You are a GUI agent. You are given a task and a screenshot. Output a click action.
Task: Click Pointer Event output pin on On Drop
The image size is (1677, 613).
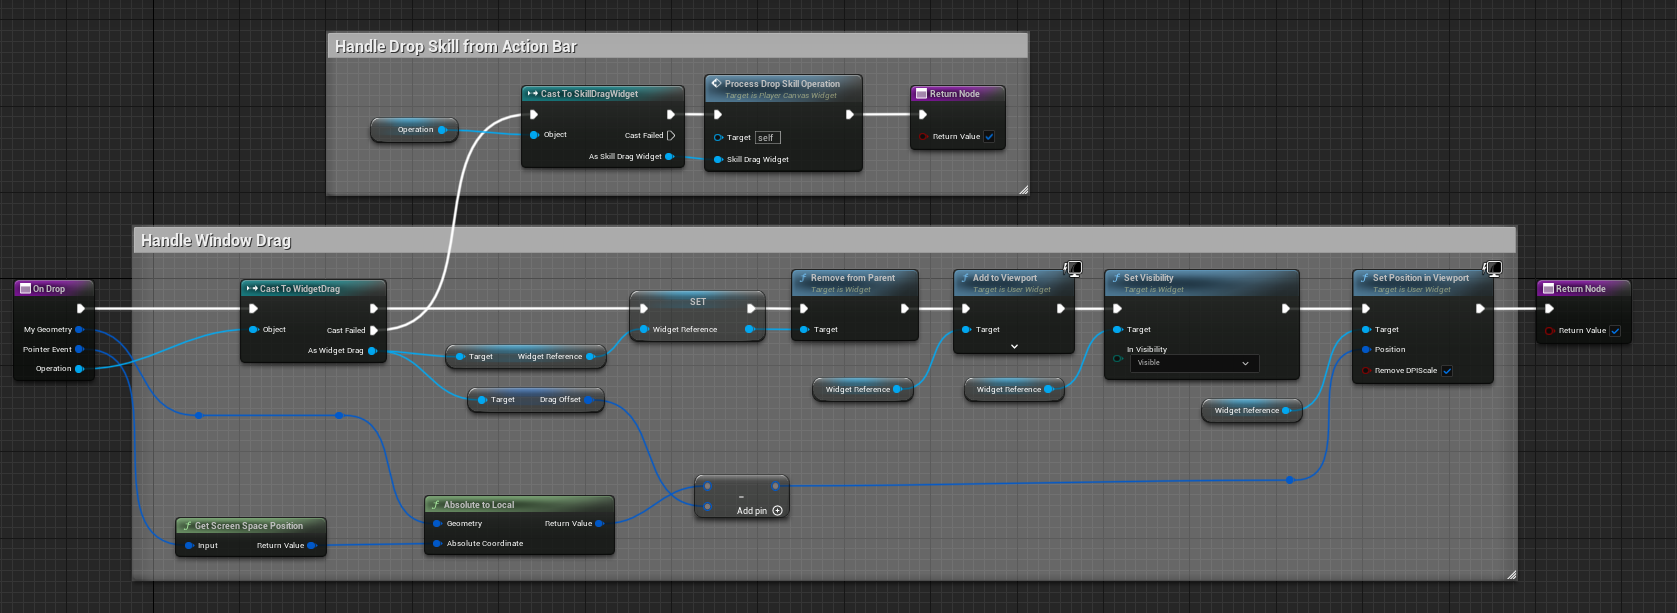[79, 349]
